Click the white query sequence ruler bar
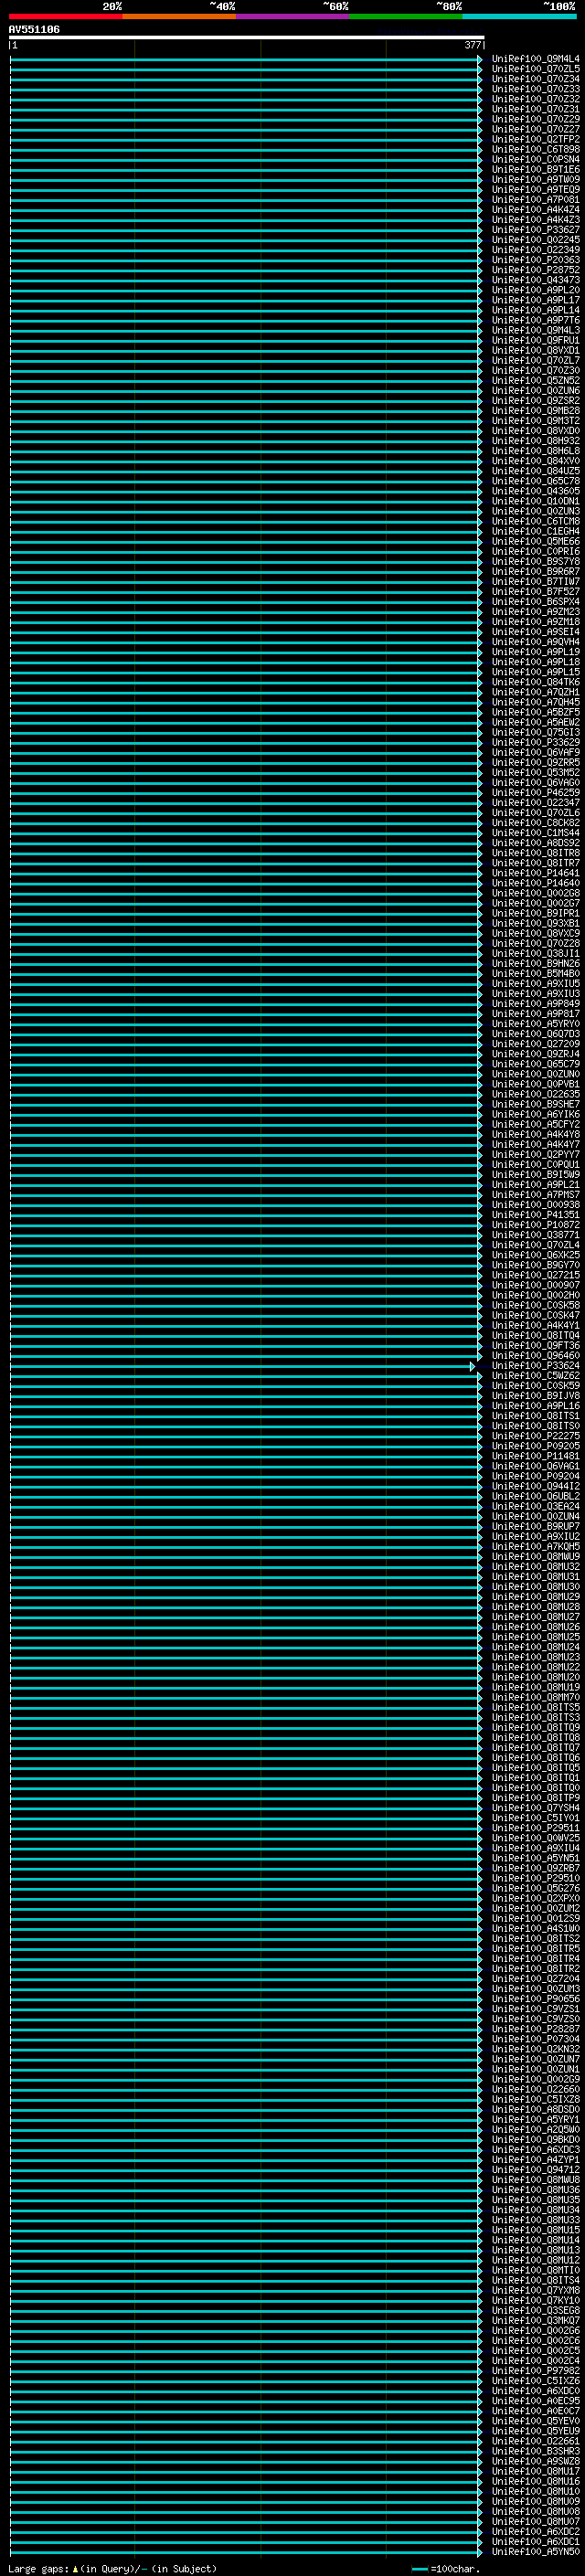The image size is (585, 2576). (x=246, y=38)
